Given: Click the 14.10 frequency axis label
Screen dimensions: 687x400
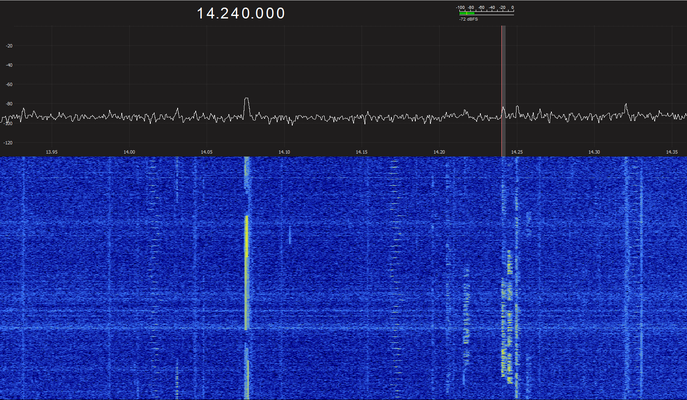Looking at the screenshot, I should click(284, 152).
